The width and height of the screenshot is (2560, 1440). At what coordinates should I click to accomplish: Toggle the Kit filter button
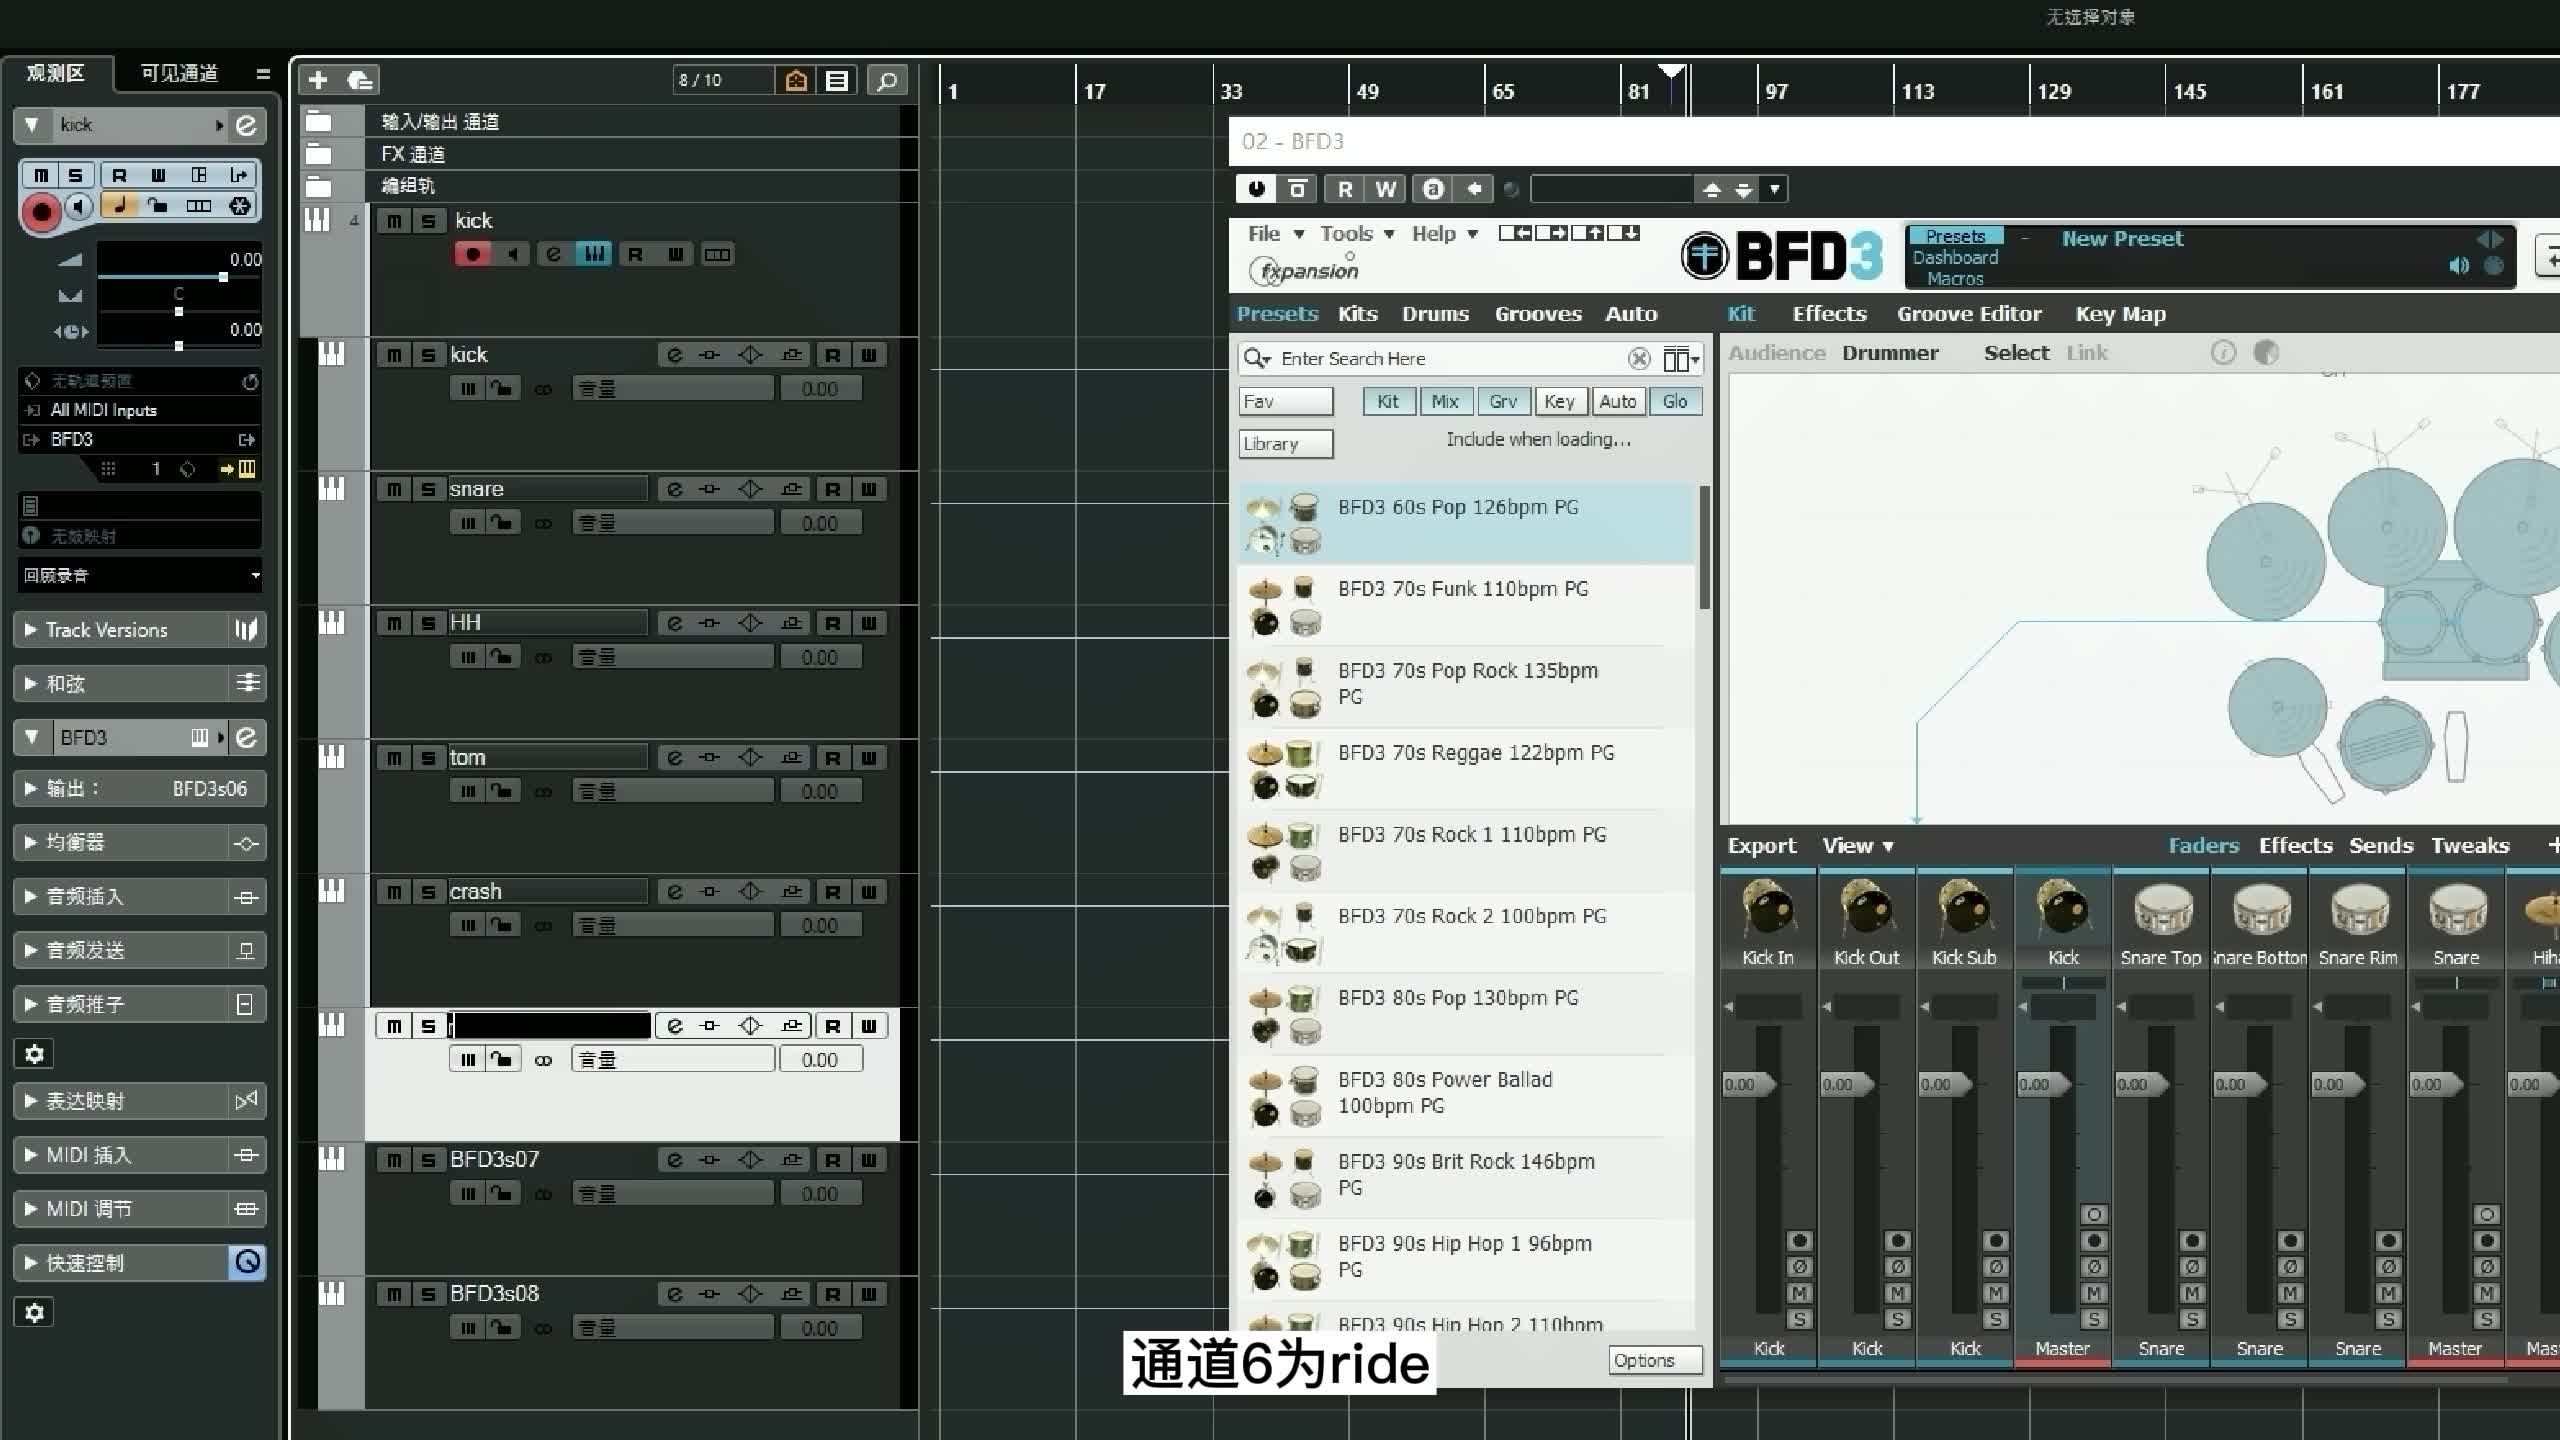[1388, 401]
